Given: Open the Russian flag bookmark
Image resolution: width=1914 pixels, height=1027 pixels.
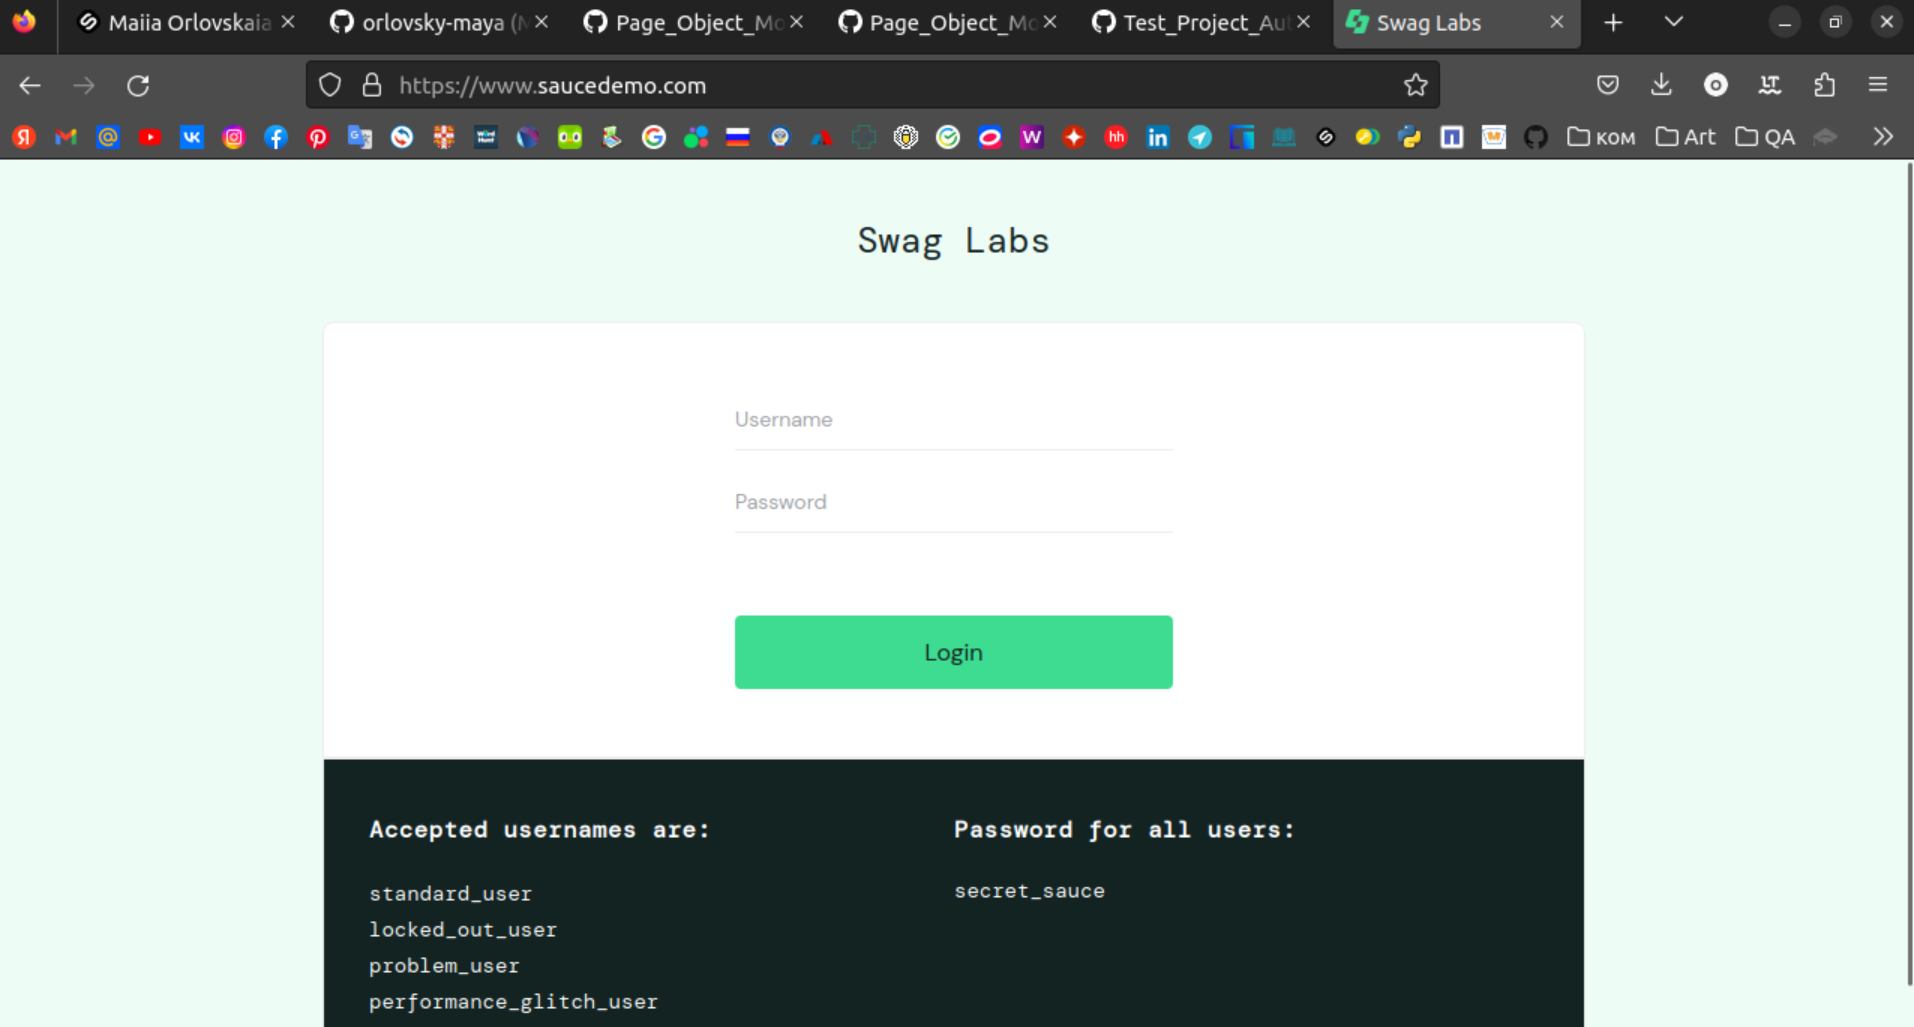Looking at the screenshot, I should [x=738, y=137].
